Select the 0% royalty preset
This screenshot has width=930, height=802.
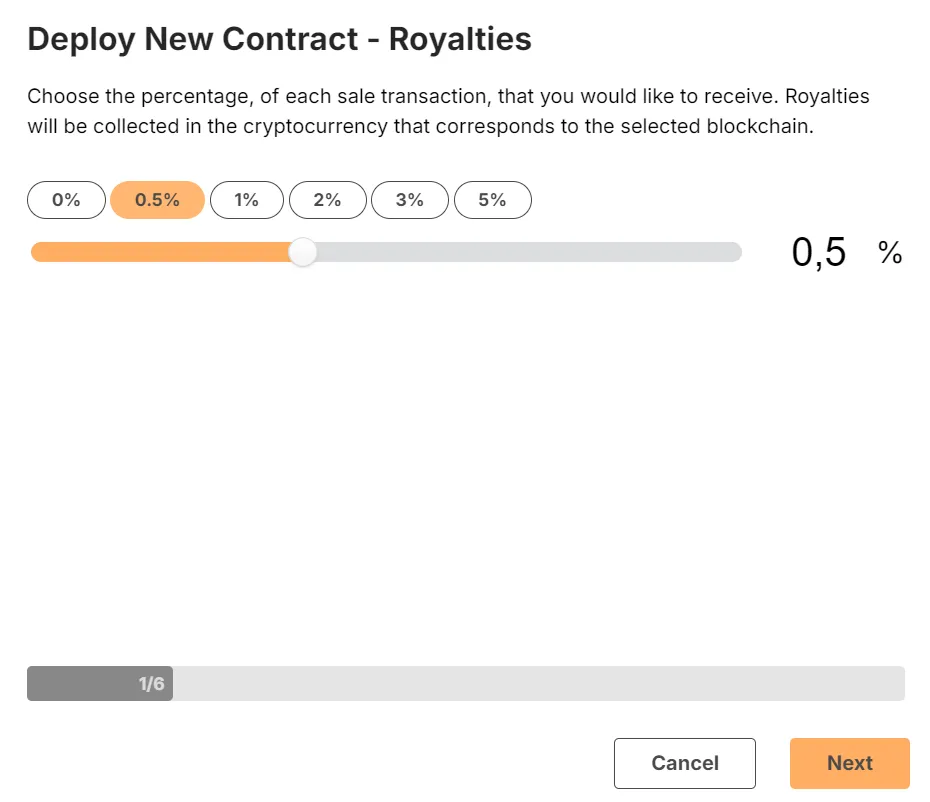point(66,200)
